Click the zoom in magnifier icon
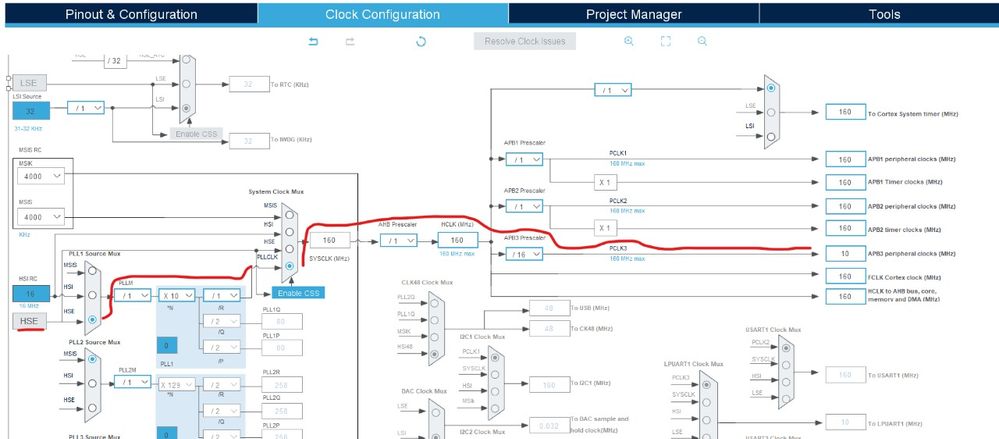Screen dimensions: 999x439 [x=629, y=41]
